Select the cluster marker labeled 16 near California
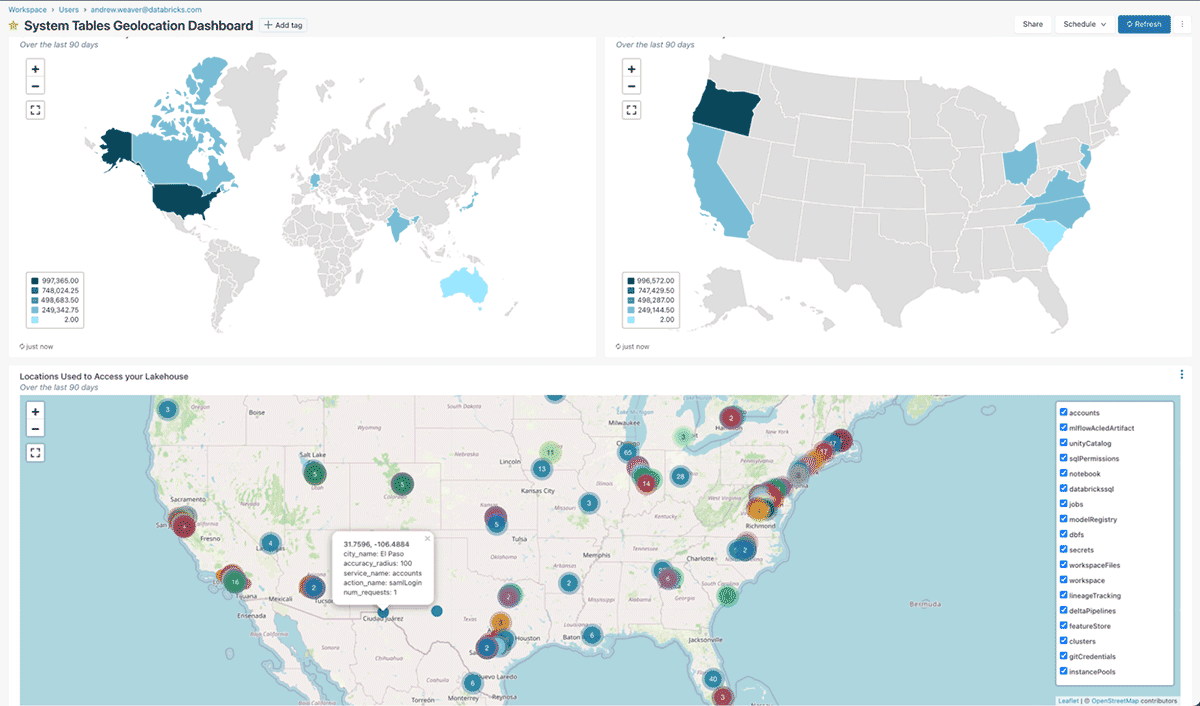The image size is (1200, 706). 234,581
